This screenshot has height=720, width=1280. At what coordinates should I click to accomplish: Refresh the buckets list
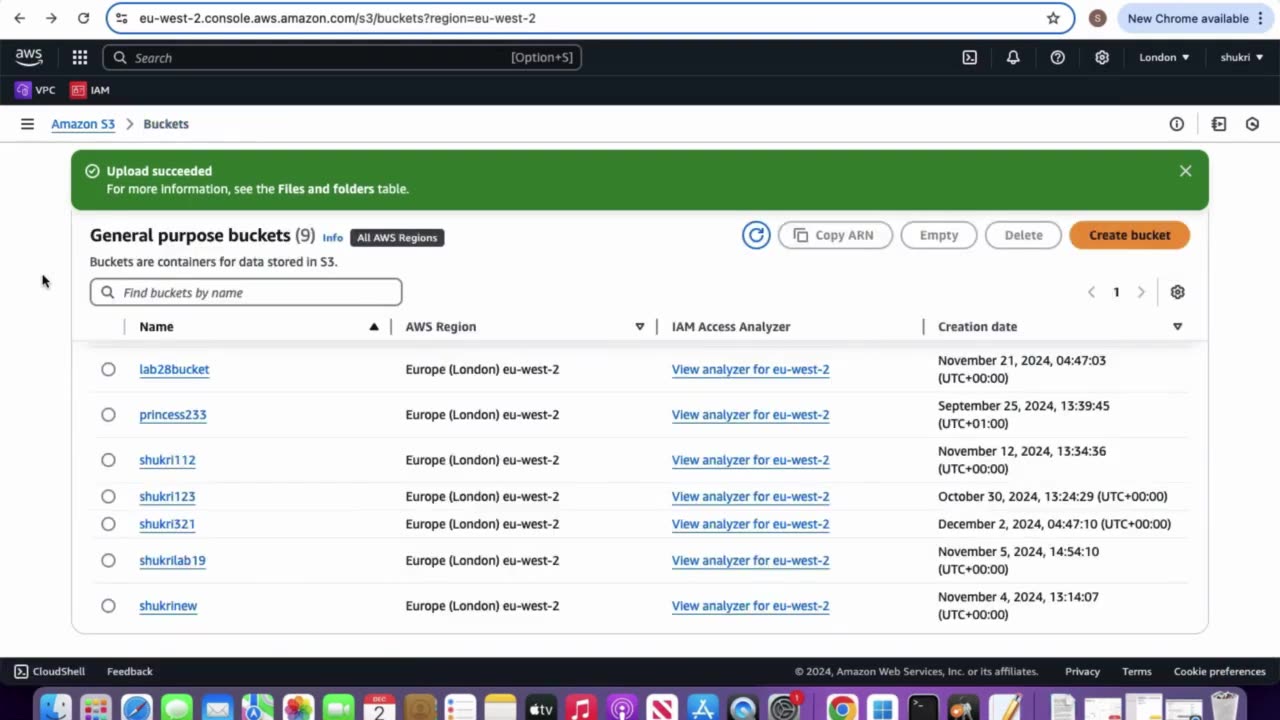click(756, 235)
